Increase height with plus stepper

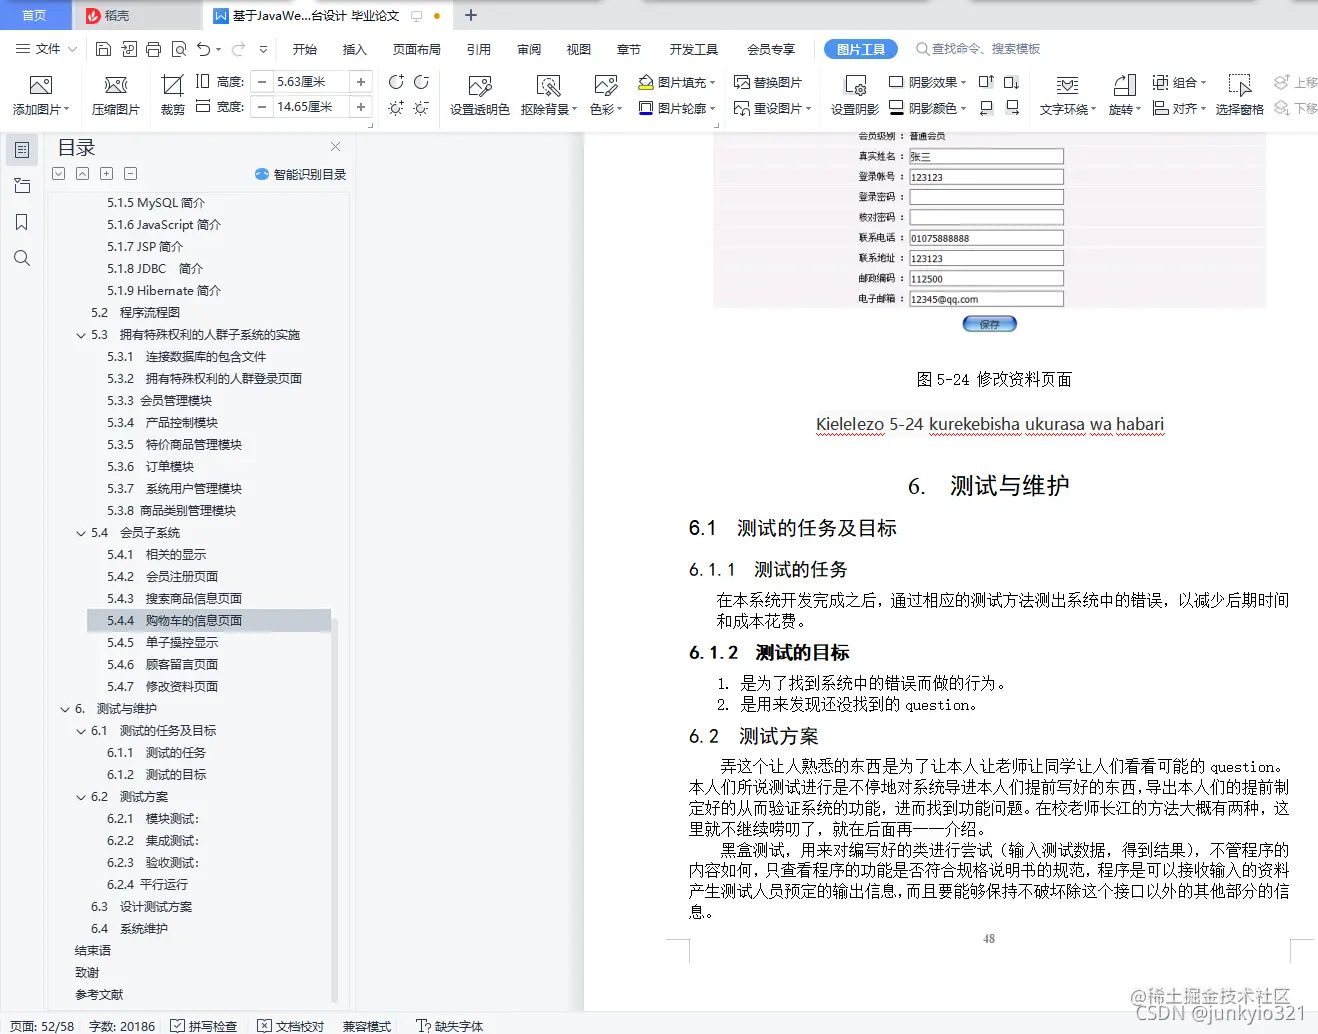(x=361, y=82)
